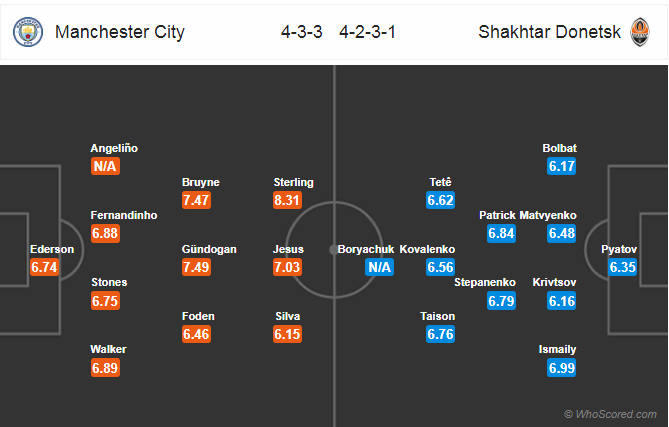The height and width of the screenshot is (427, 669).
Task: Click the Shakhtar Donetsk club crest
Action: 640,32
